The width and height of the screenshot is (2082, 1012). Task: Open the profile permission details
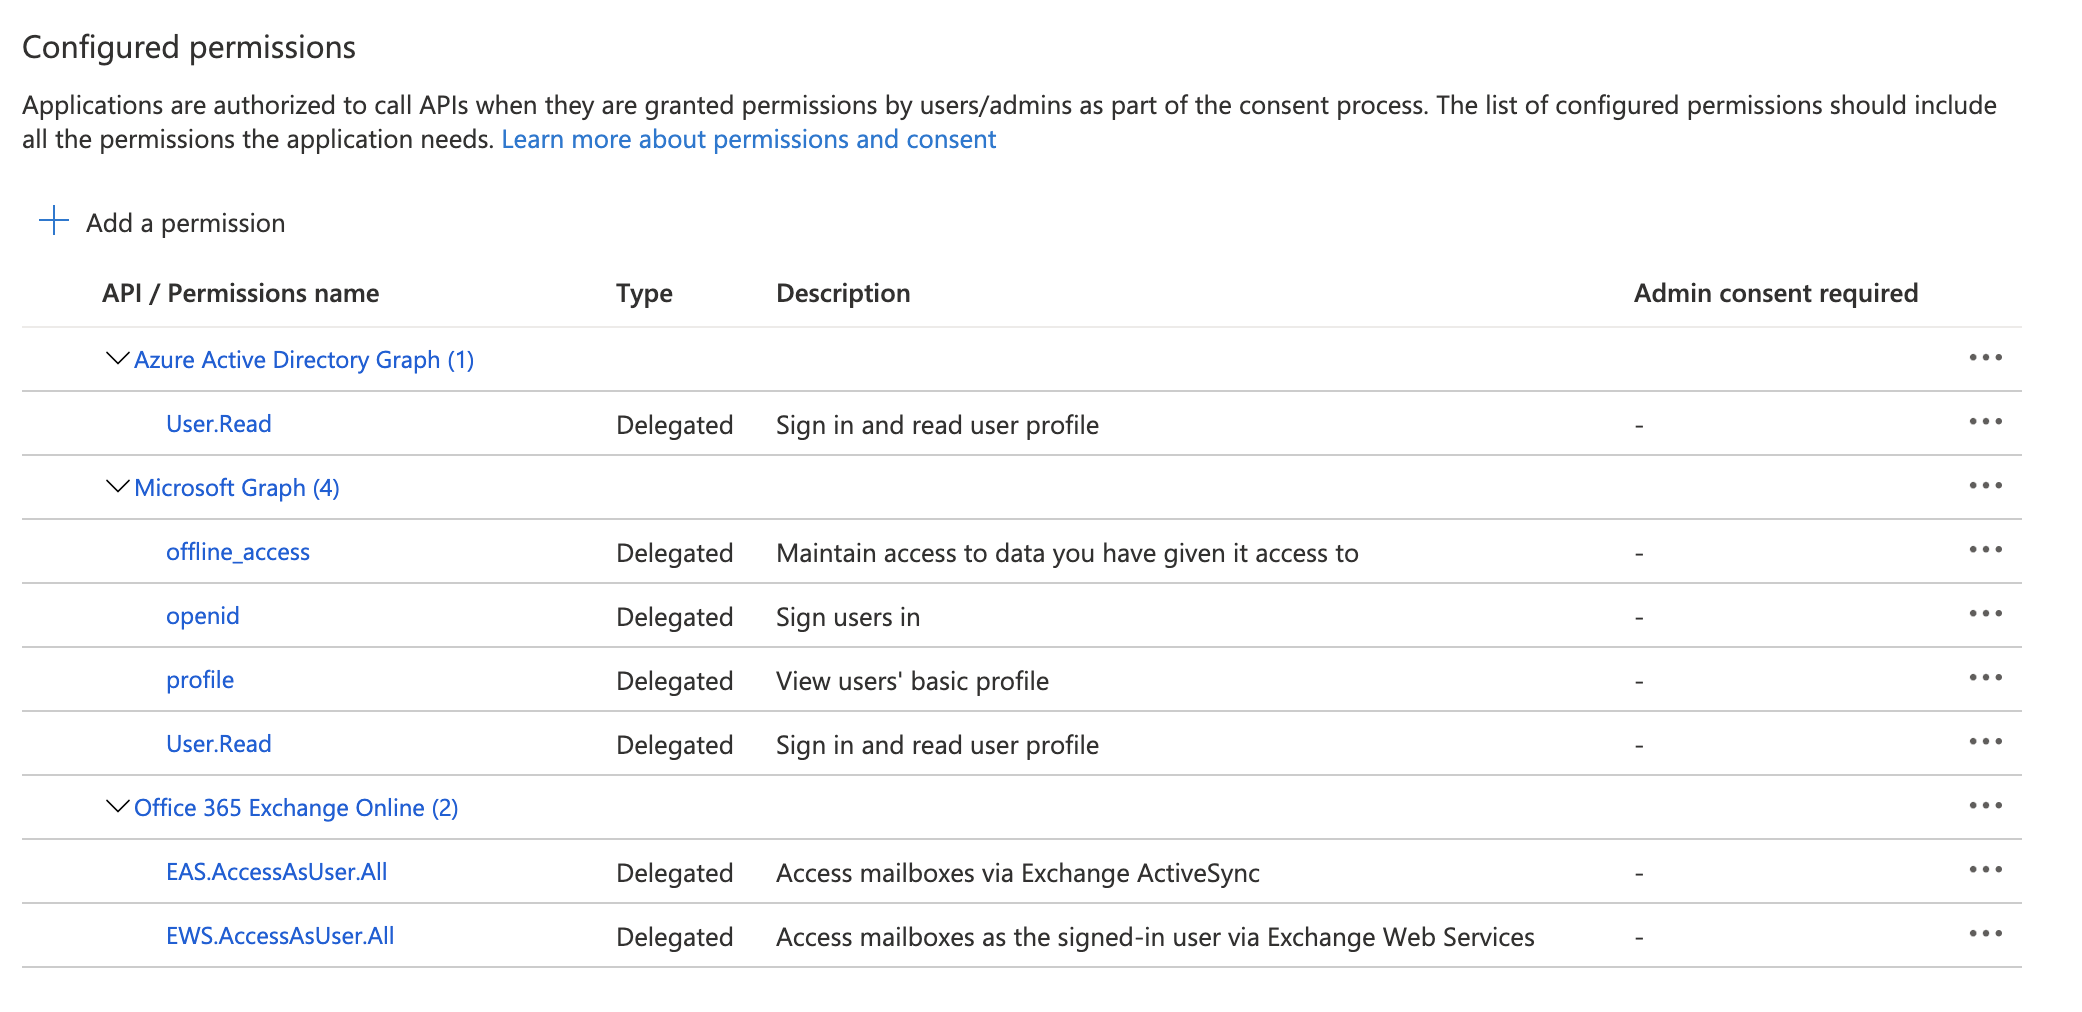[x=200, y=679]
